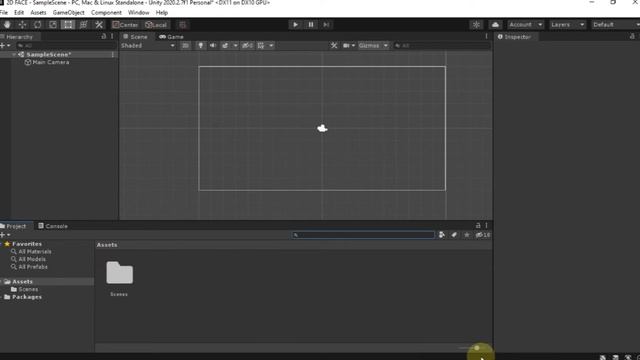Toggle scene effects icon
The height and width of the screenshot is (360, 640).
point(225,46)
